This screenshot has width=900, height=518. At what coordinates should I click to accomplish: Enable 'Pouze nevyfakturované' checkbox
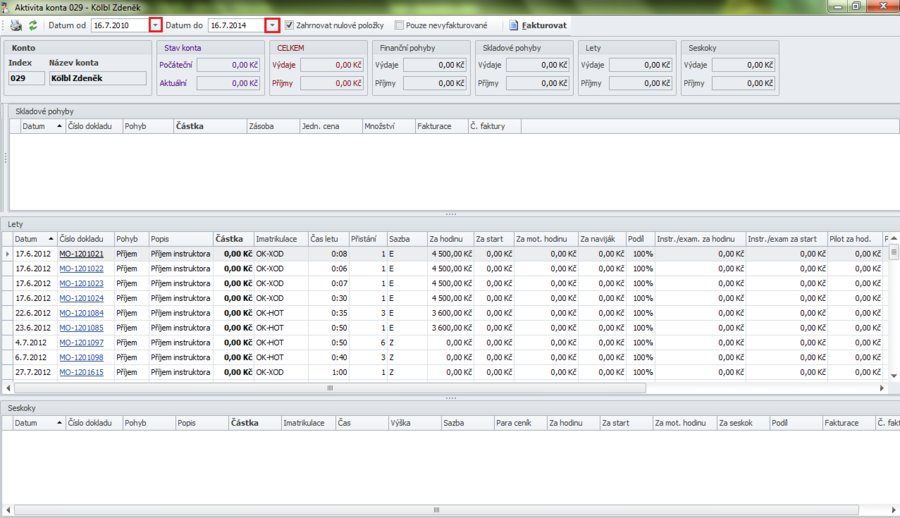pyautogui.click(x=400, y=25)
